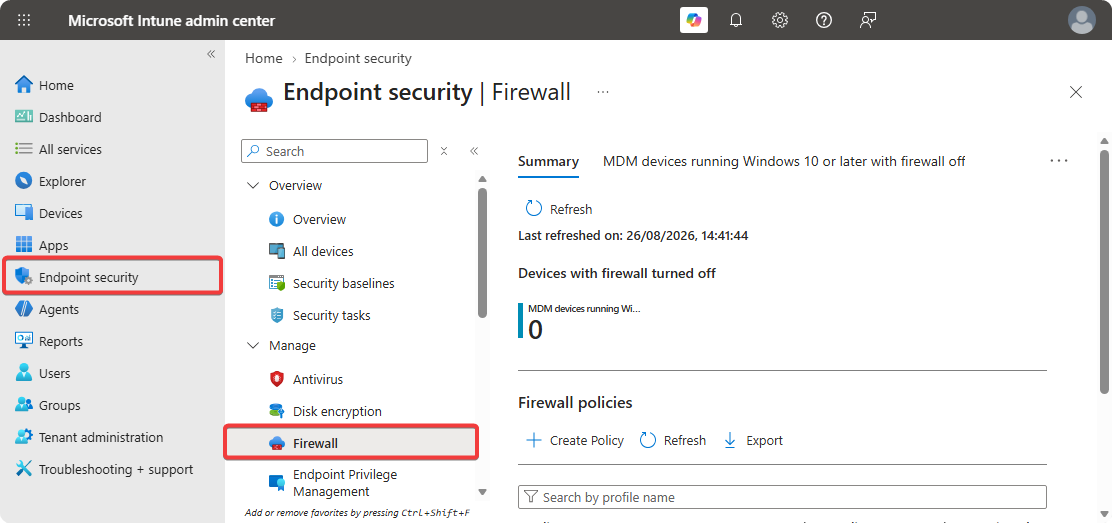Open the Security tasks icon item
The height and width of the screenshot is (523, 1112).
click(x=277, y=315)
